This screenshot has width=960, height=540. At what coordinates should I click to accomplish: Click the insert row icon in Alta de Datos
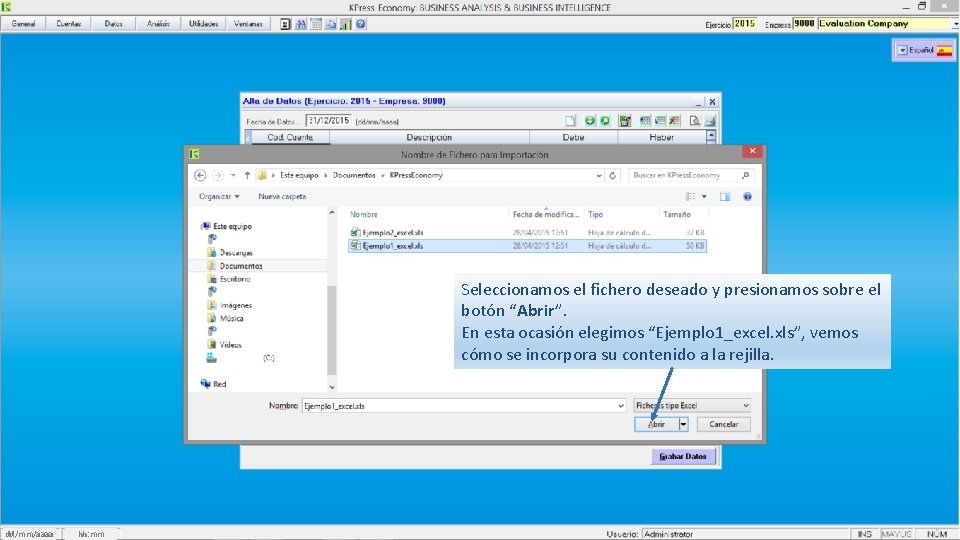(x=645, y=121)
